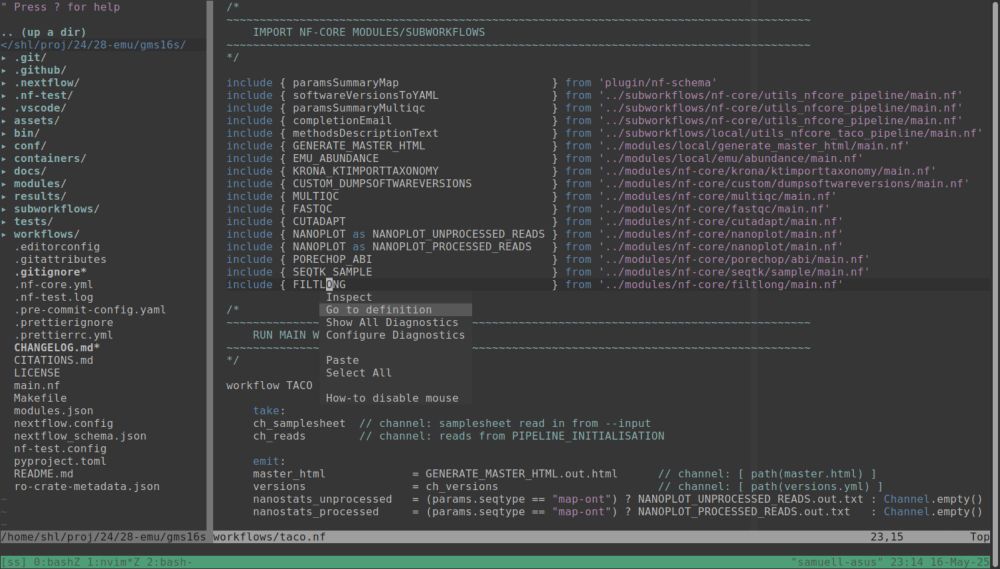Expand the modules/ folder arrow
Image resolution: width=1000 pixels, height=569 pixels.
tap(4, 184)
